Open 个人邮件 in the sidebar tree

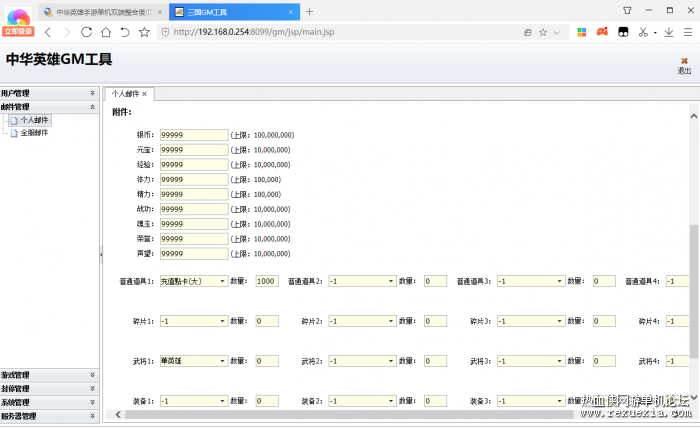click(30, 120)
